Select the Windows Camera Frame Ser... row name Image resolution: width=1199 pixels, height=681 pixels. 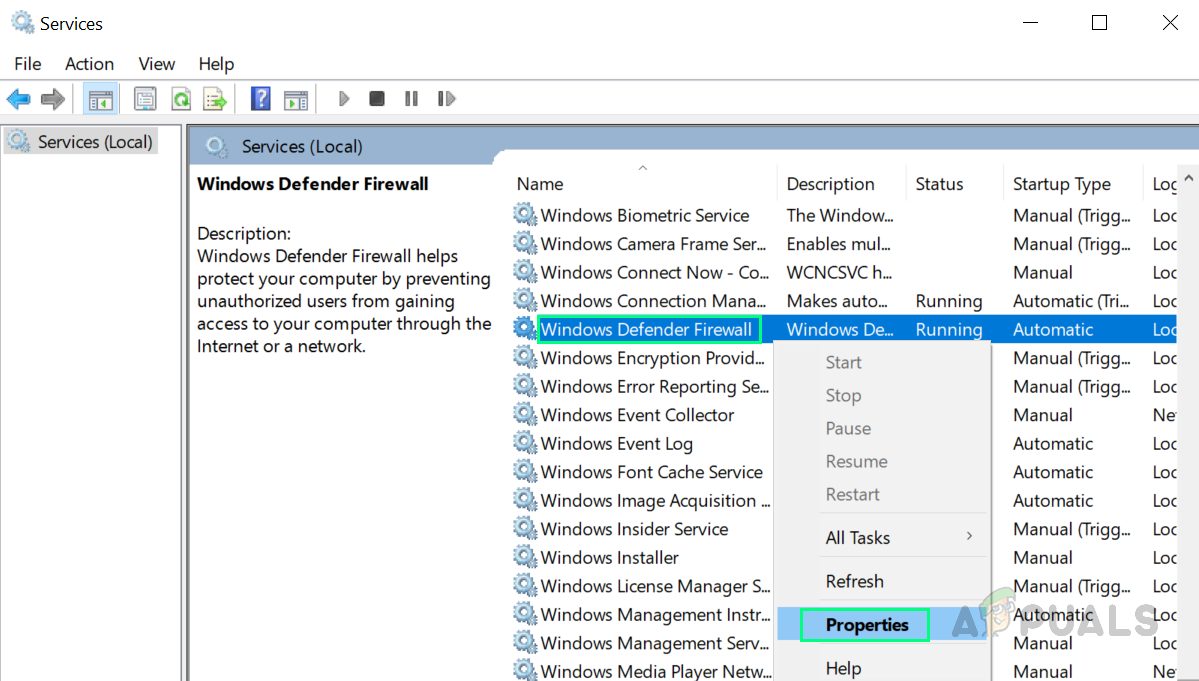tap(653, 244)
